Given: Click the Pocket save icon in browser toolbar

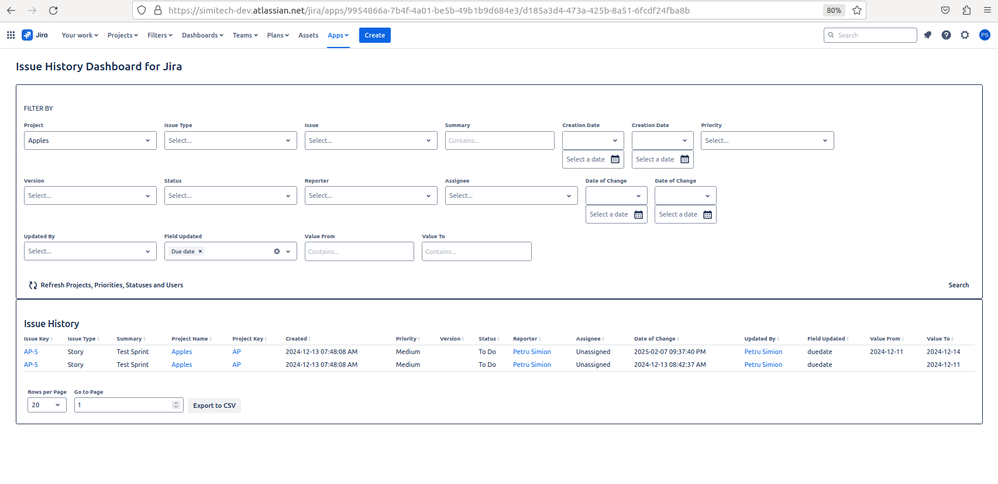Looking at the screenshot, I should click(946, 10).
